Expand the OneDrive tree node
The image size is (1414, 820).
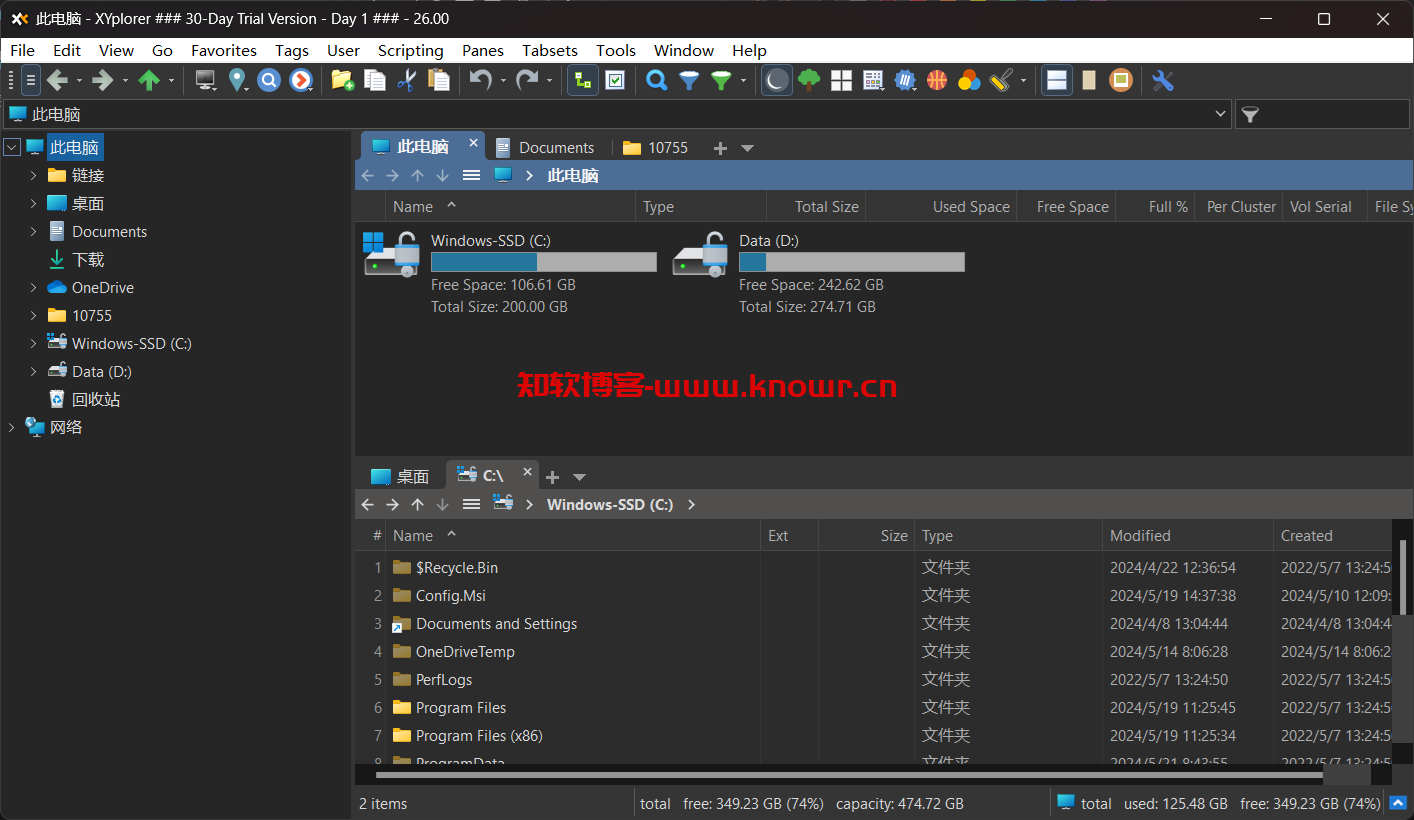pyautogui.click(x=33, y=287)
